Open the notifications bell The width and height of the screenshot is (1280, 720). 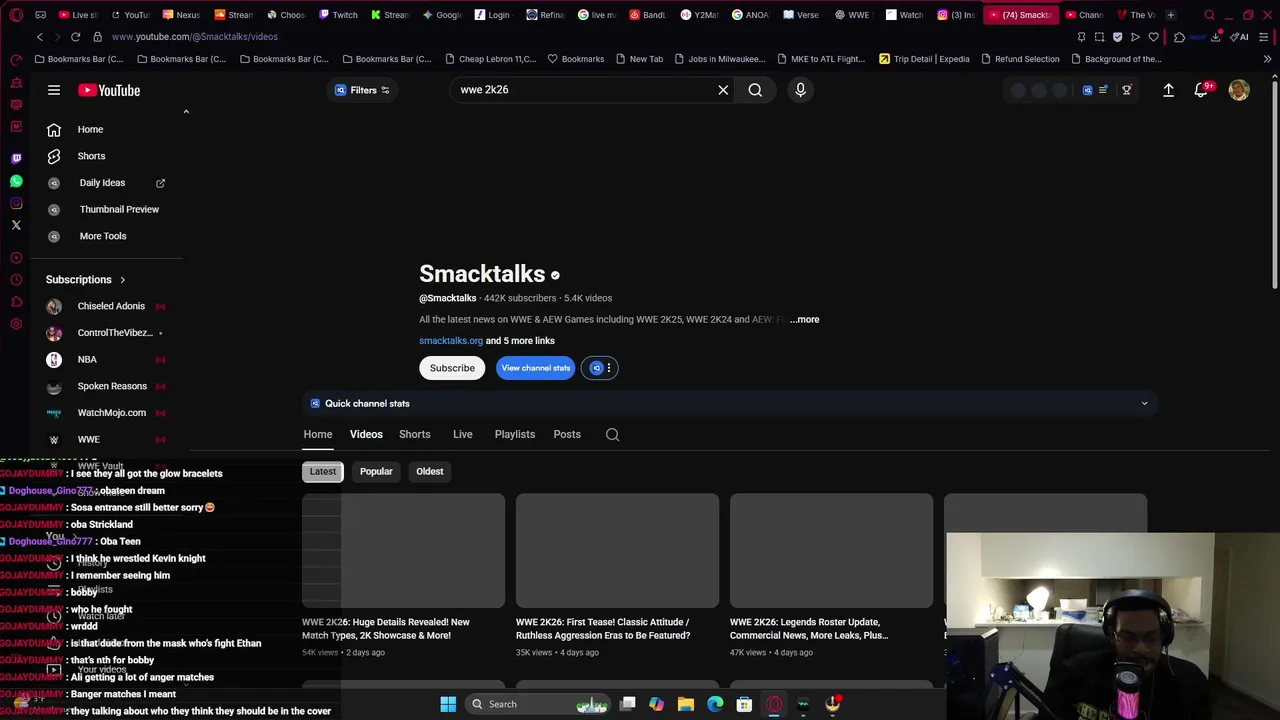pyautogui.click(x=1202, y=90)
